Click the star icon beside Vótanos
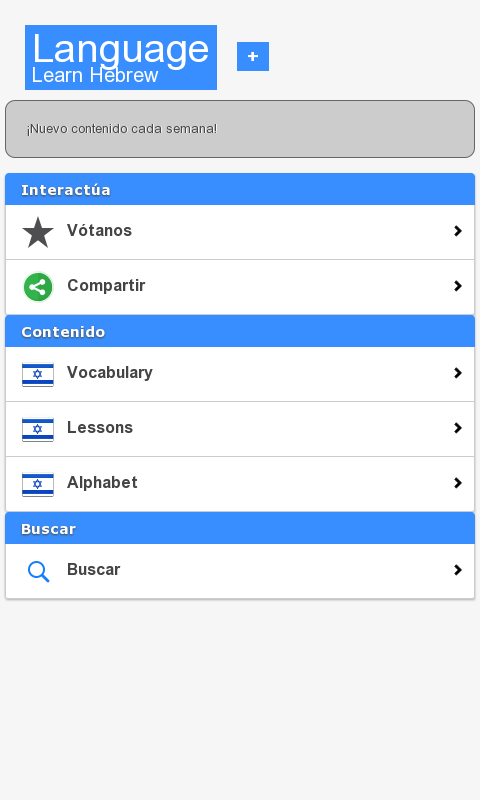This screenshot has width=480, height=800. click(x=38, y=233)
